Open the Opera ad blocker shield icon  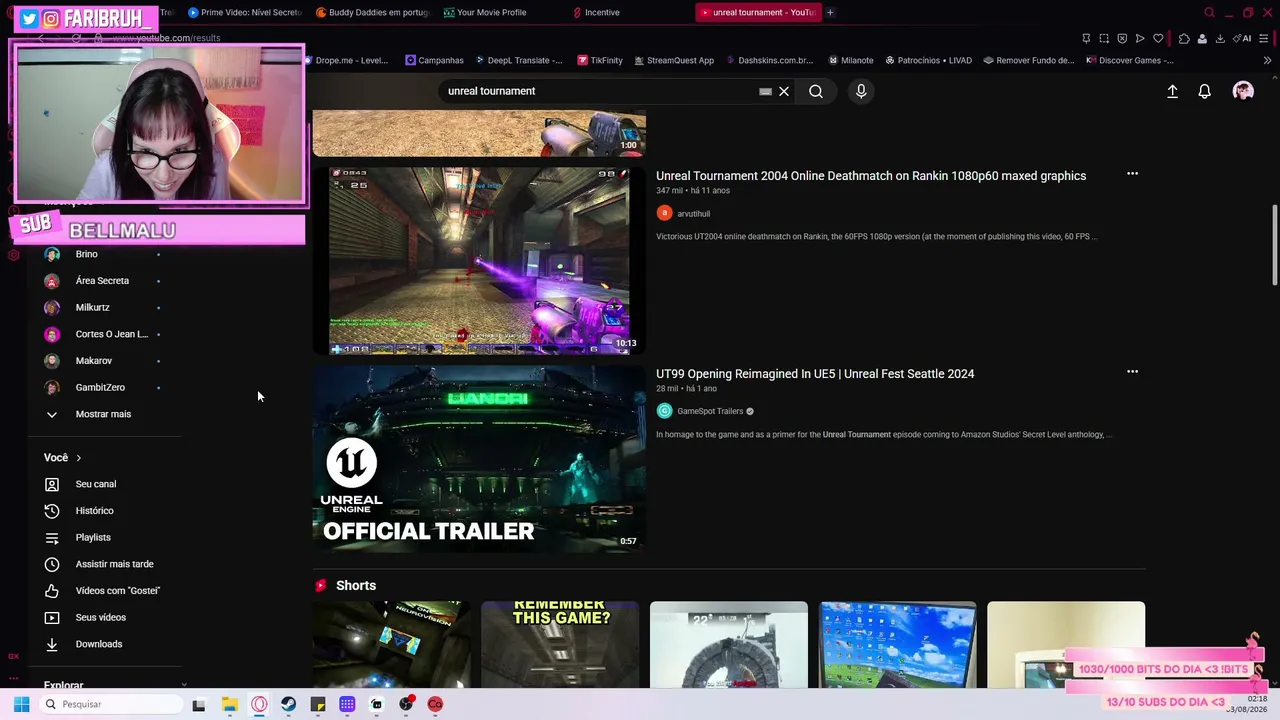pyautogui.click(x=1122, y=38)
